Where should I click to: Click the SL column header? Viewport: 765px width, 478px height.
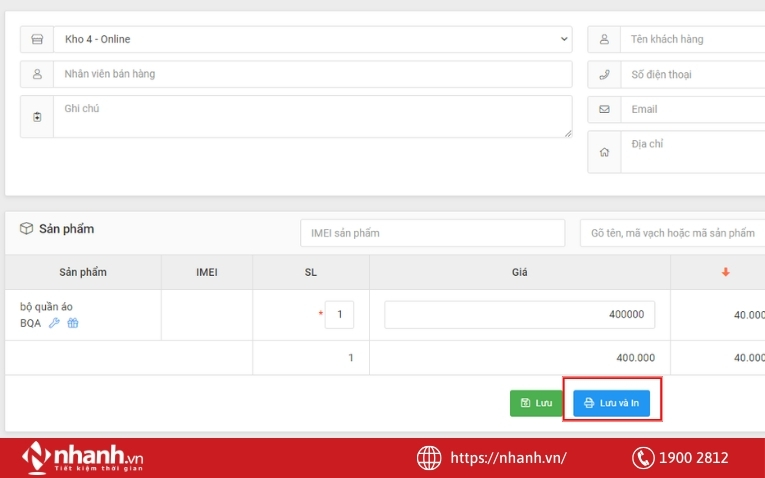tap(311, 272)
